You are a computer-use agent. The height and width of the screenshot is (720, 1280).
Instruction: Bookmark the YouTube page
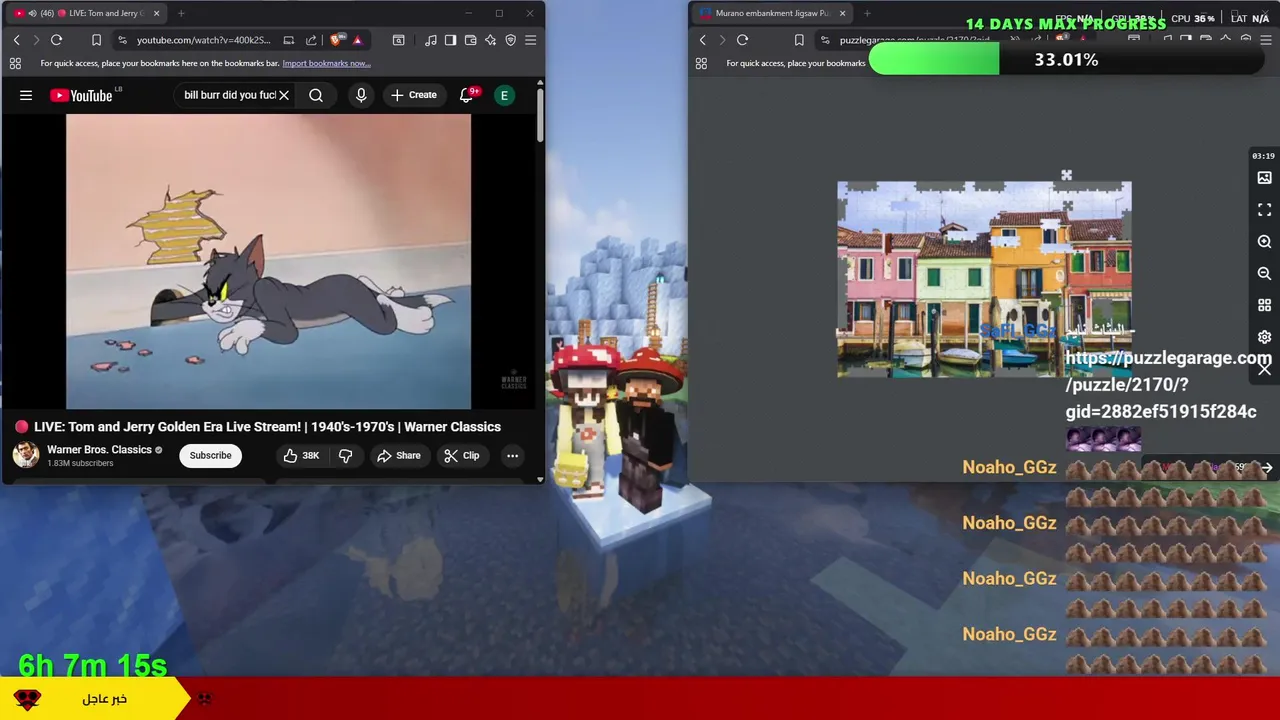pyautogui.click(x=96, y=40)
